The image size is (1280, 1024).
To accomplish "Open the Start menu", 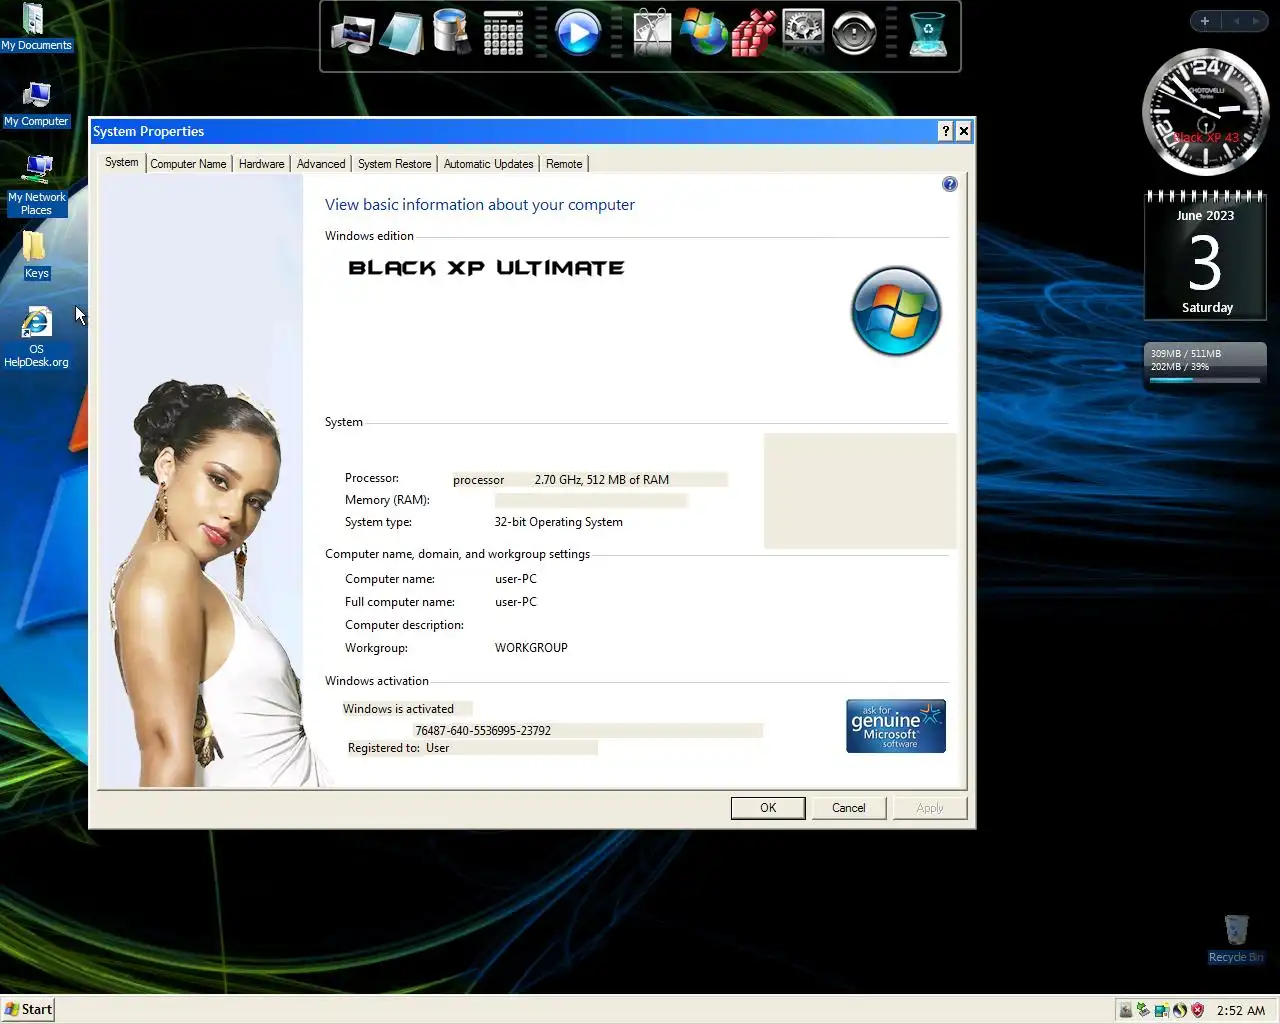I will 28,1009.
